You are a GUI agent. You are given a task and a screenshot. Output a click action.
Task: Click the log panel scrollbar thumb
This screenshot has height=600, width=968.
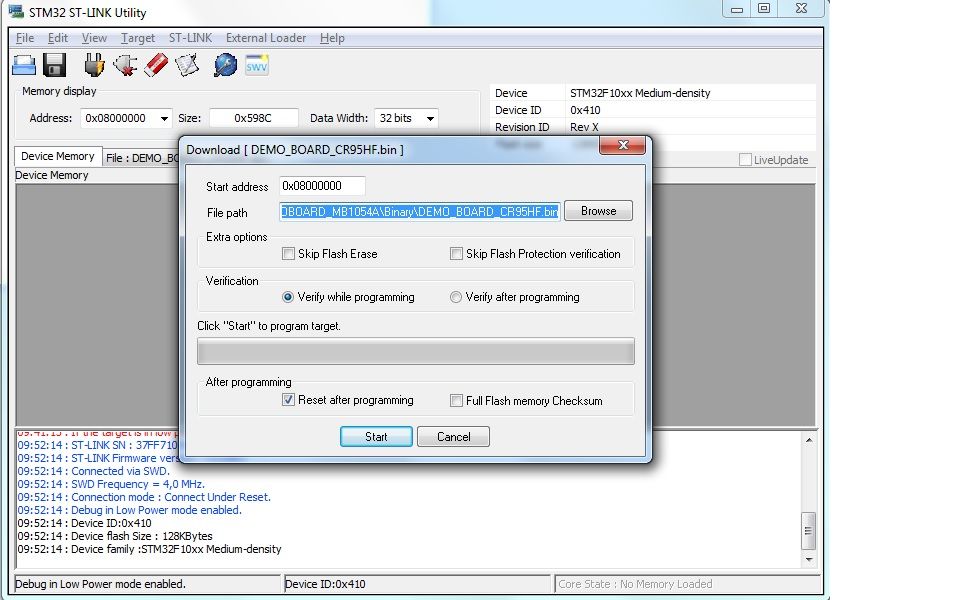[809, 531]
